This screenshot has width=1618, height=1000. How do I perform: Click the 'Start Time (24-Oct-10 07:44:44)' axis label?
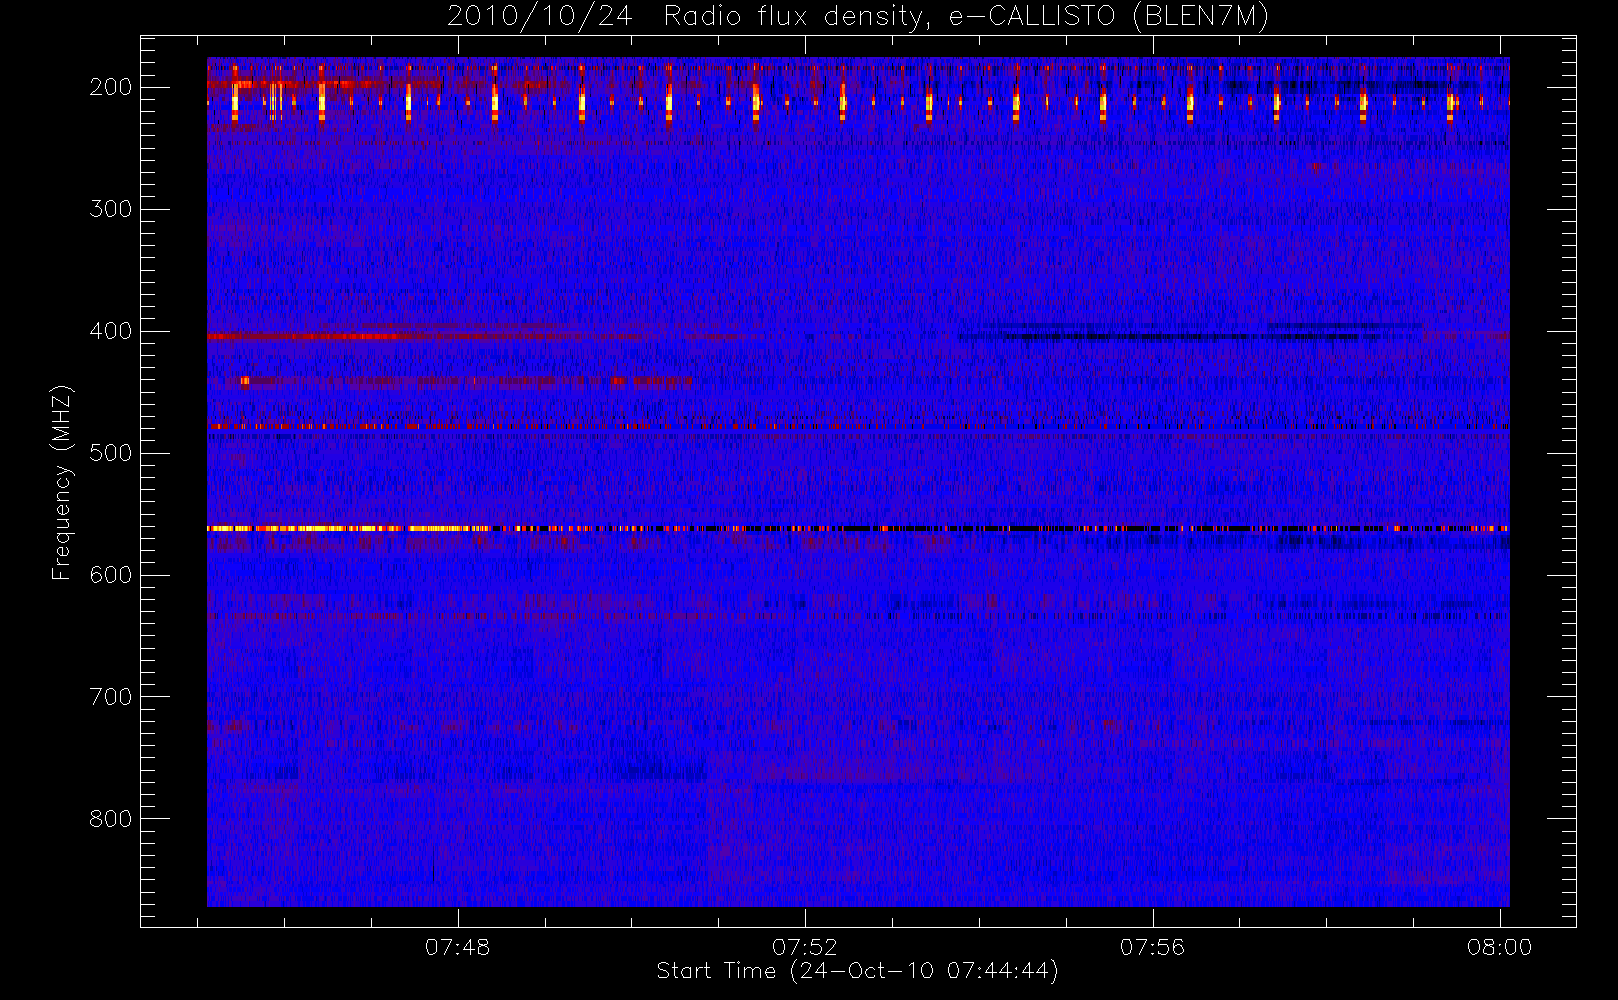(x=857, y=971)
